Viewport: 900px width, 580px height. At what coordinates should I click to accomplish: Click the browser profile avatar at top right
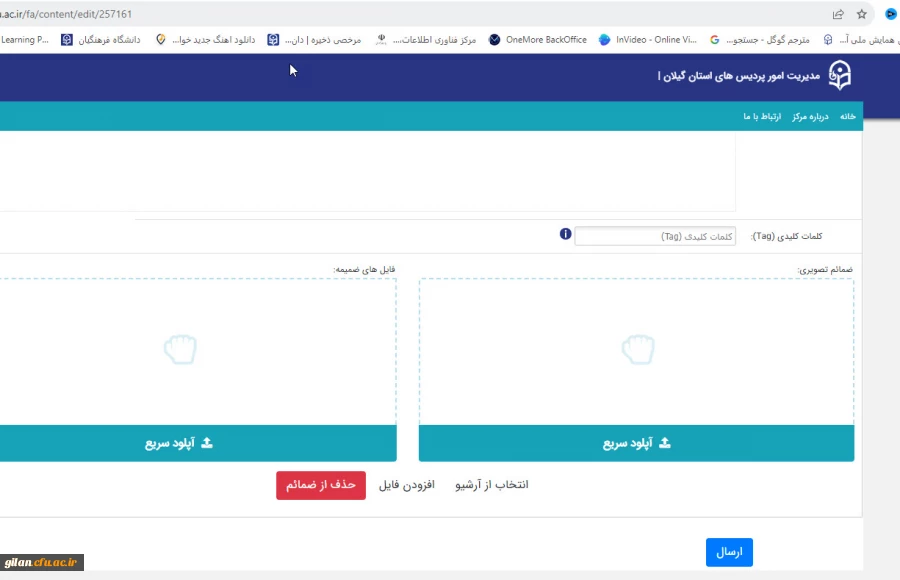pyautogui.click(x=889, y=14)
